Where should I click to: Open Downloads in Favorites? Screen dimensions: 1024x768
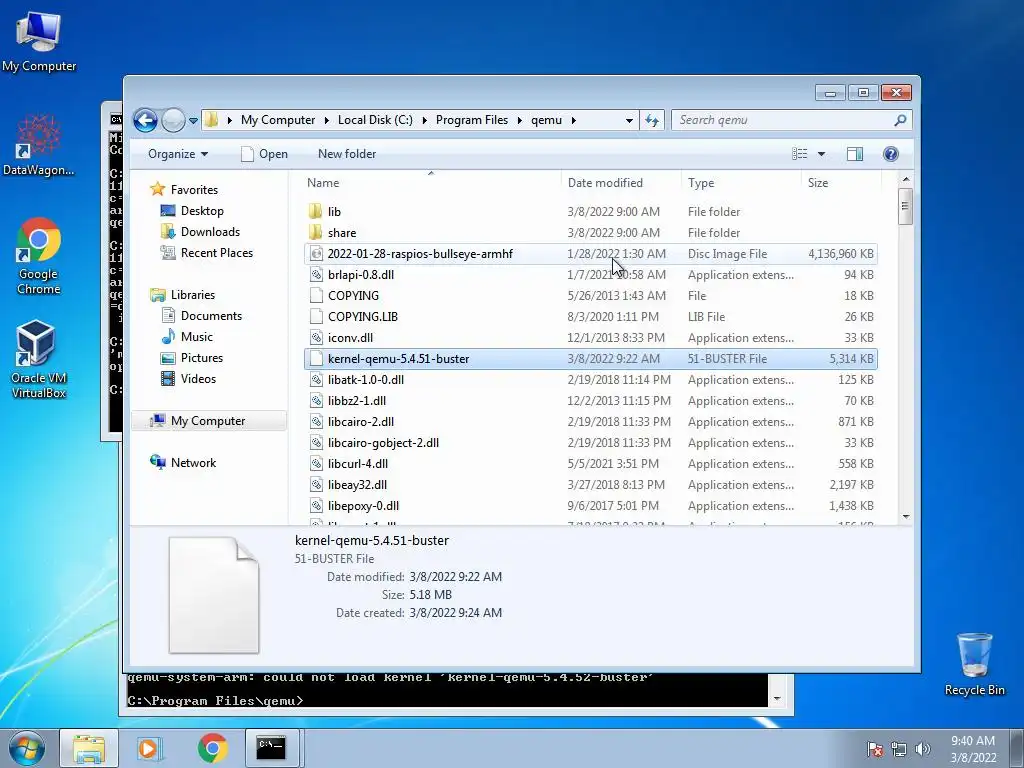[210, 232]
